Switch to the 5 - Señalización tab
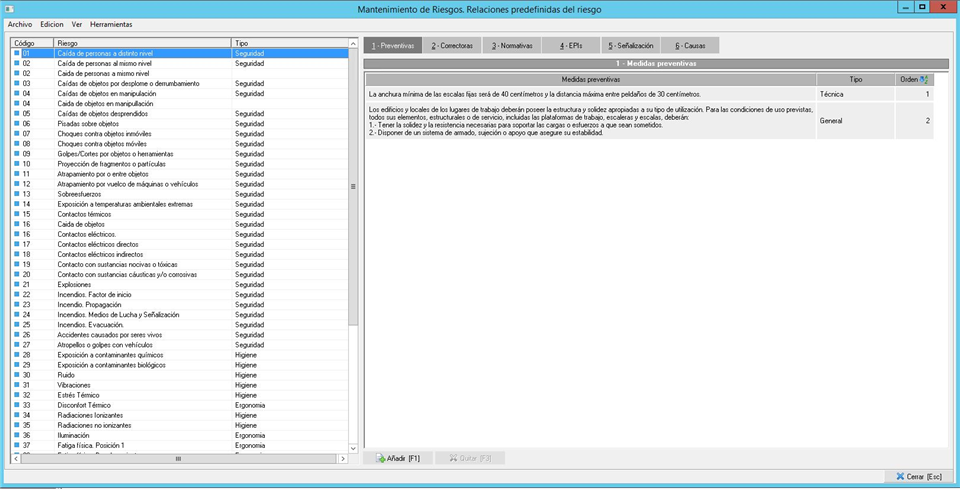Screen dimensions: 960x489 [x=631, y=45]
